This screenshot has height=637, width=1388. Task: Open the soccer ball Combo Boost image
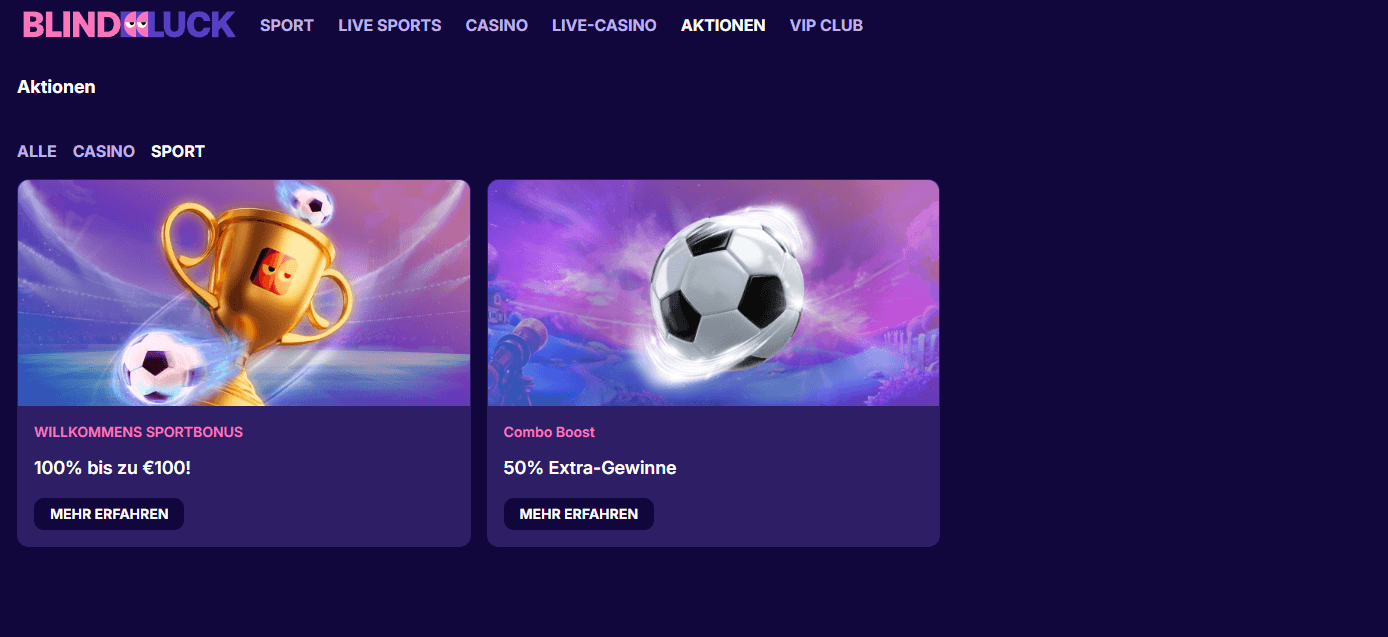(x=713, y=293)
